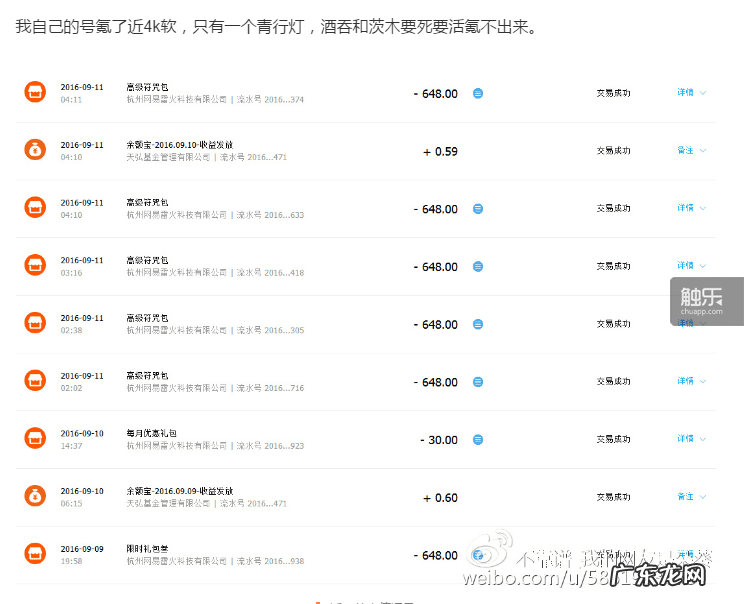Click the amount - 30.00
Image resolution: width=744 pixels, height=604 pixels.
click(x=439, y=440)
